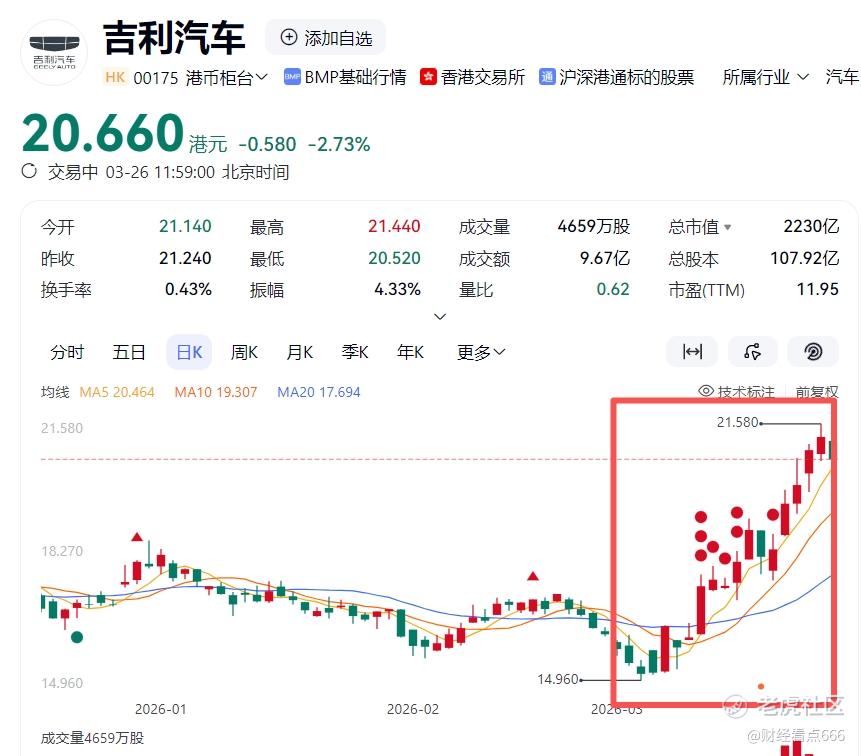The width and height of the screenshot is (861, 756).
Task: Switch to the 季K tab
Action: (x=355, y=352)
